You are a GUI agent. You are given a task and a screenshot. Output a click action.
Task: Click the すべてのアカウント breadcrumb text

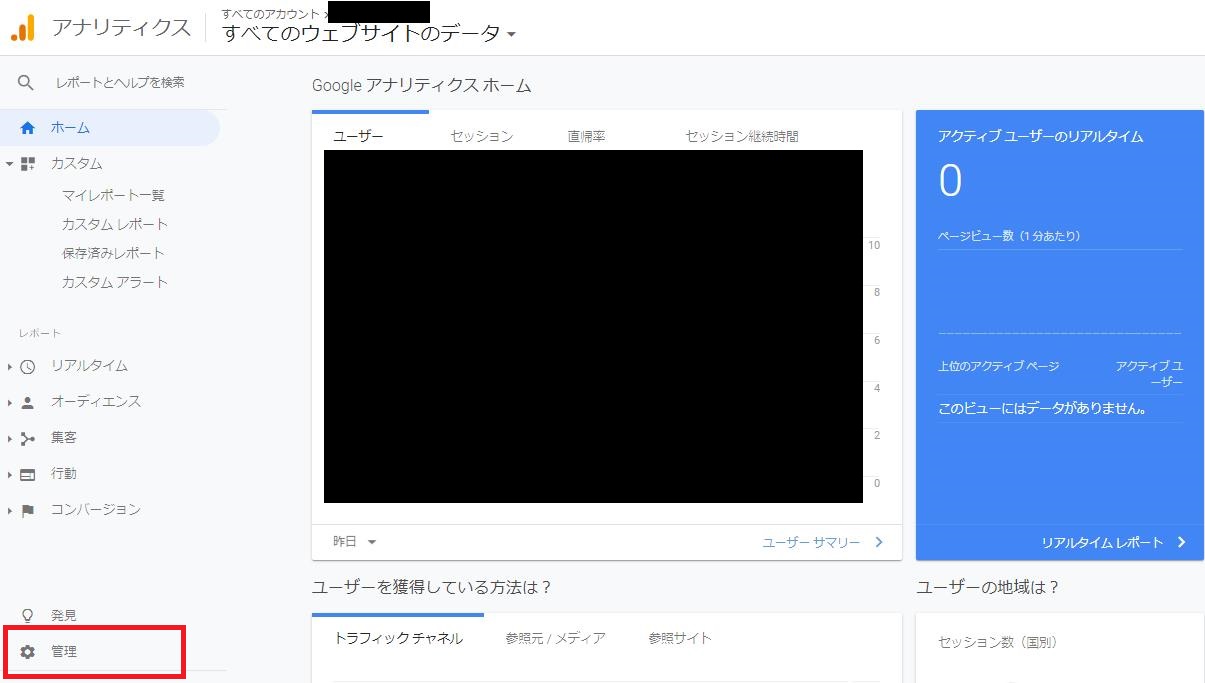click(270, 14)
